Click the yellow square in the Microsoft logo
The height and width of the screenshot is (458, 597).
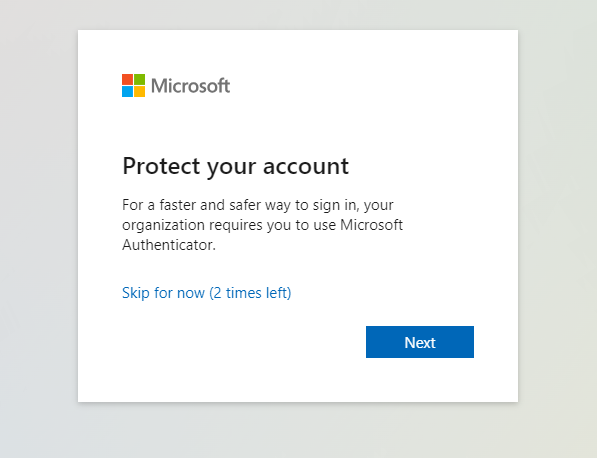139,91
